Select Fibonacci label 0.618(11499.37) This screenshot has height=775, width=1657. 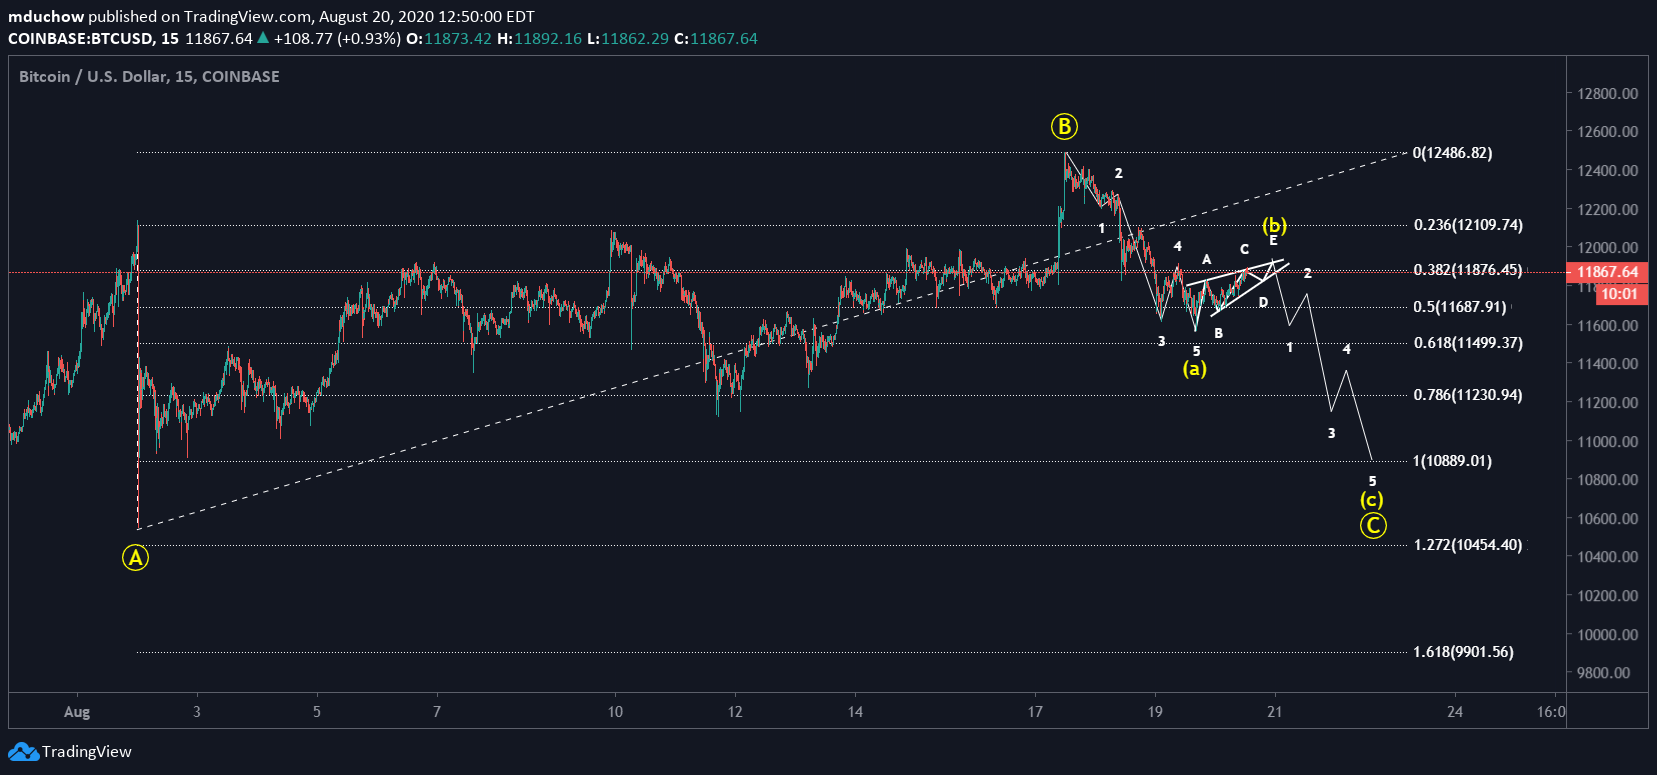pos(1468,343)
